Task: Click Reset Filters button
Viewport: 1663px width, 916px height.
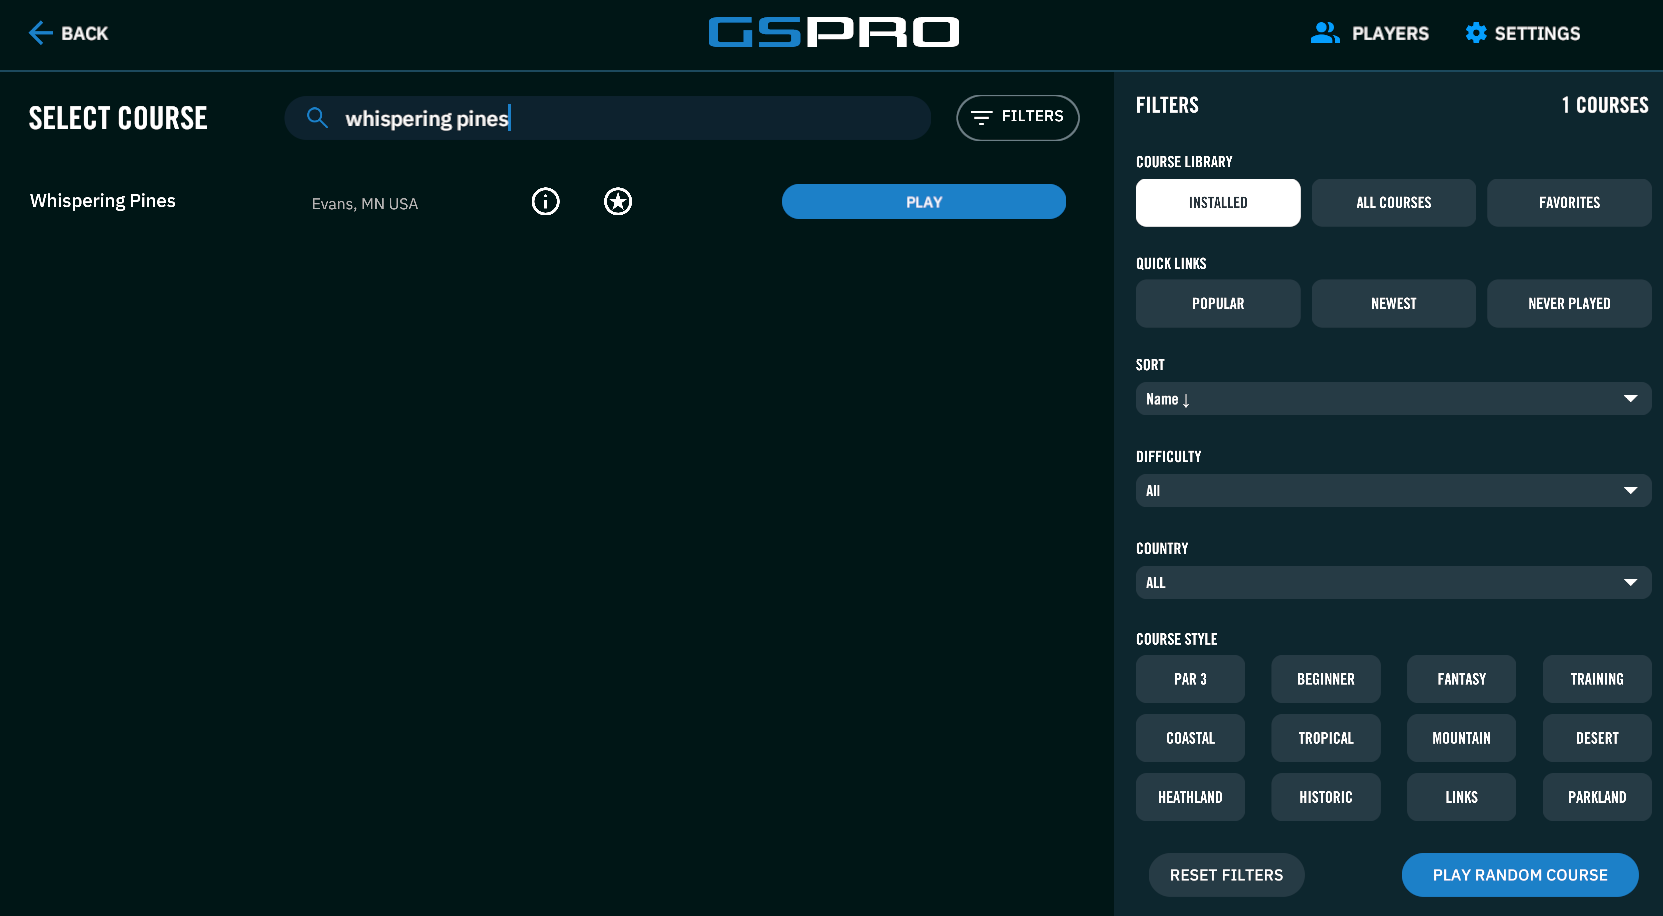Action: [1226, 875]
